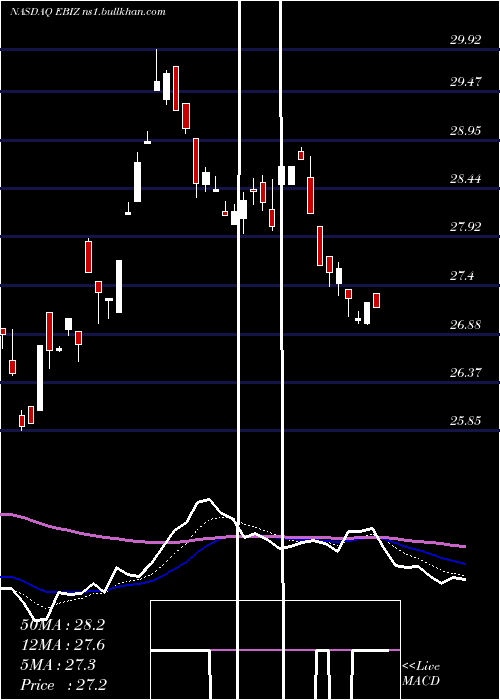500x700 pixels.
Task: Click the 26.88 price level label
Action: (x=465, y=325)
